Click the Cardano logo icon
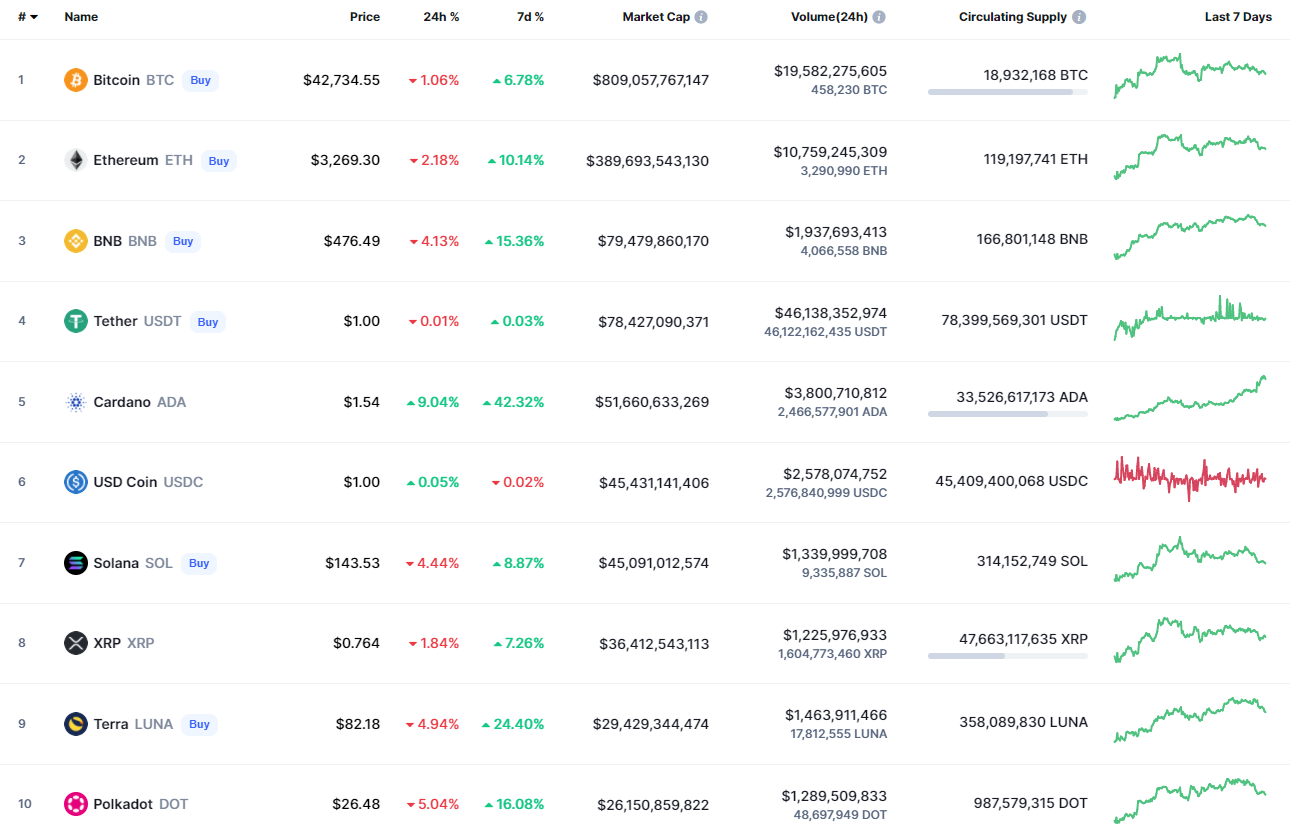This screenshot has width=1290, height=828. pos(76,402)
